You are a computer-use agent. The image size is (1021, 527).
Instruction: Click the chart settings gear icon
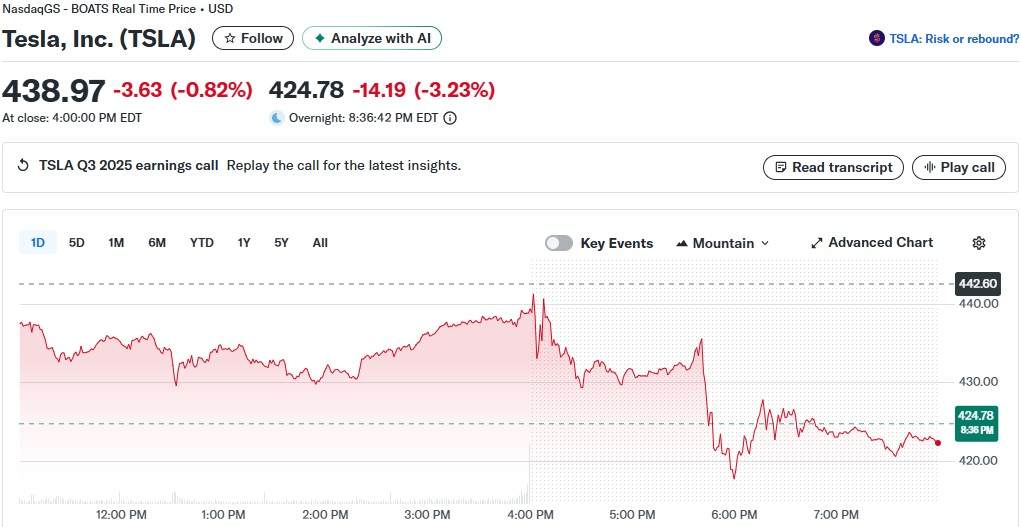[x=979, y=243]
